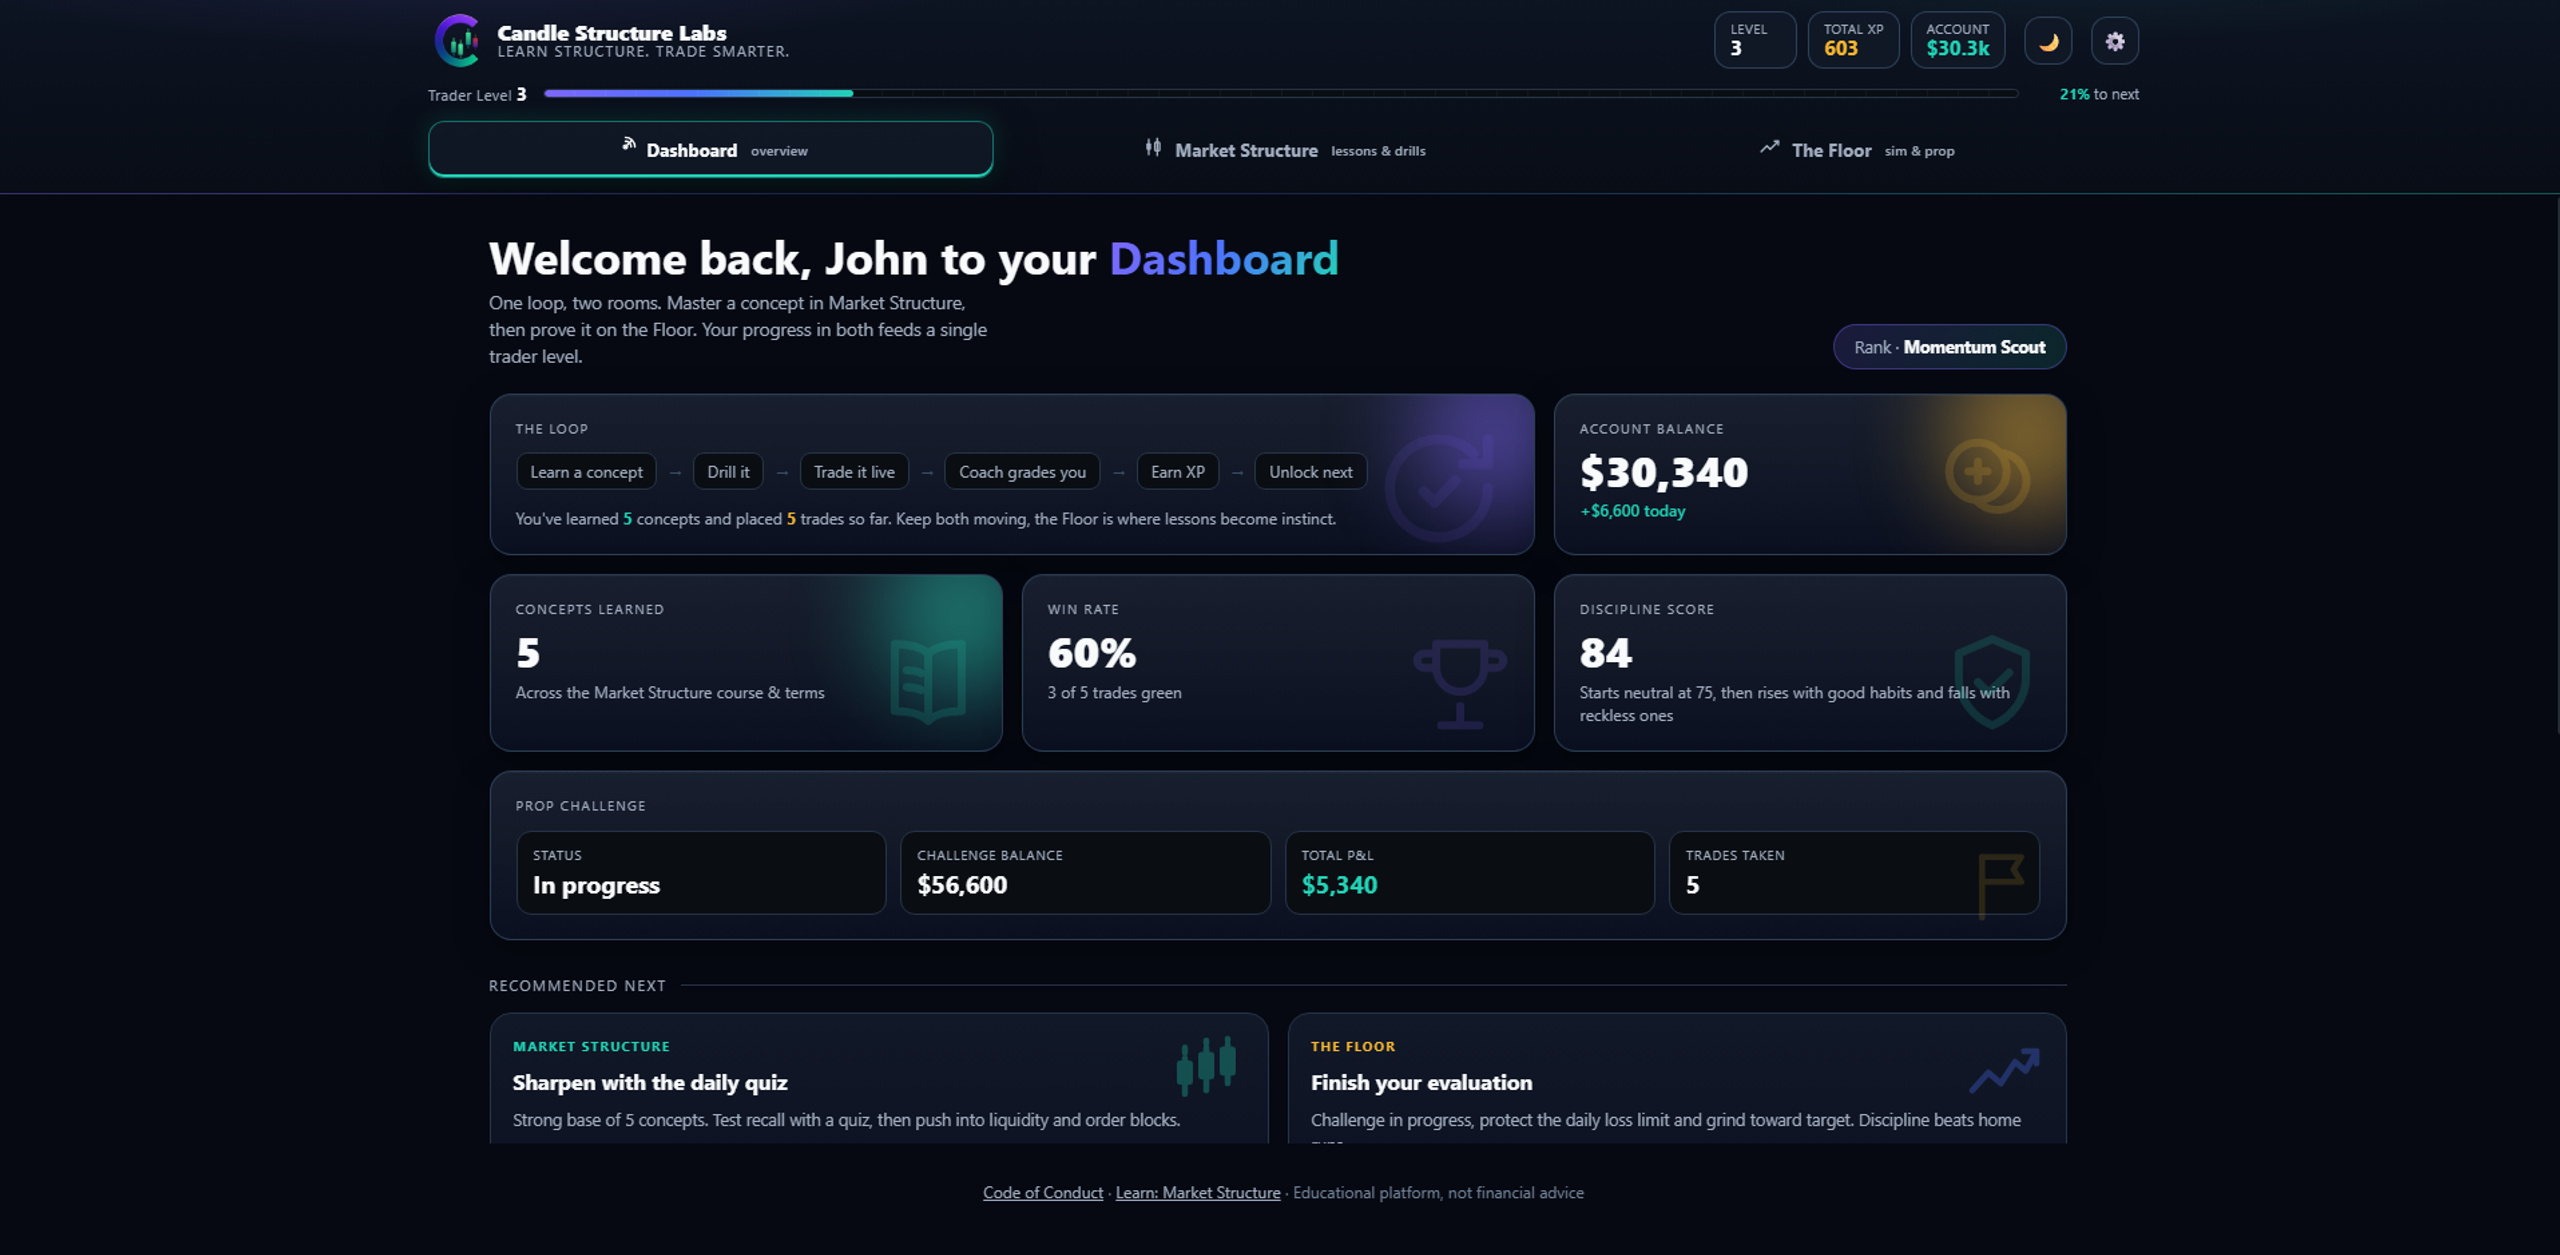Open settings via the gear icon

point(2114,41)
